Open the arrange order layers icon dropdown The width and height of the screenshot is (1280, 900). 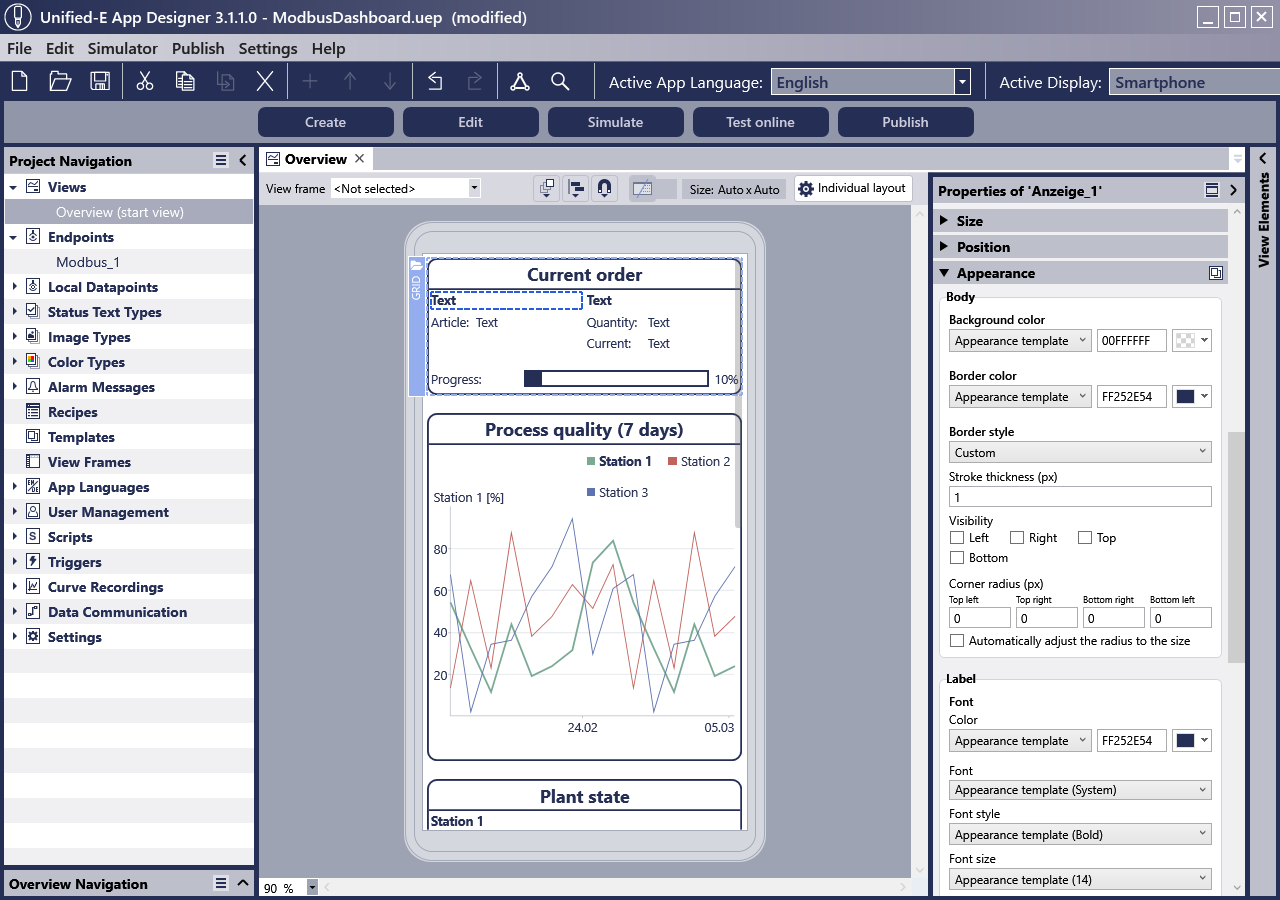547,188
